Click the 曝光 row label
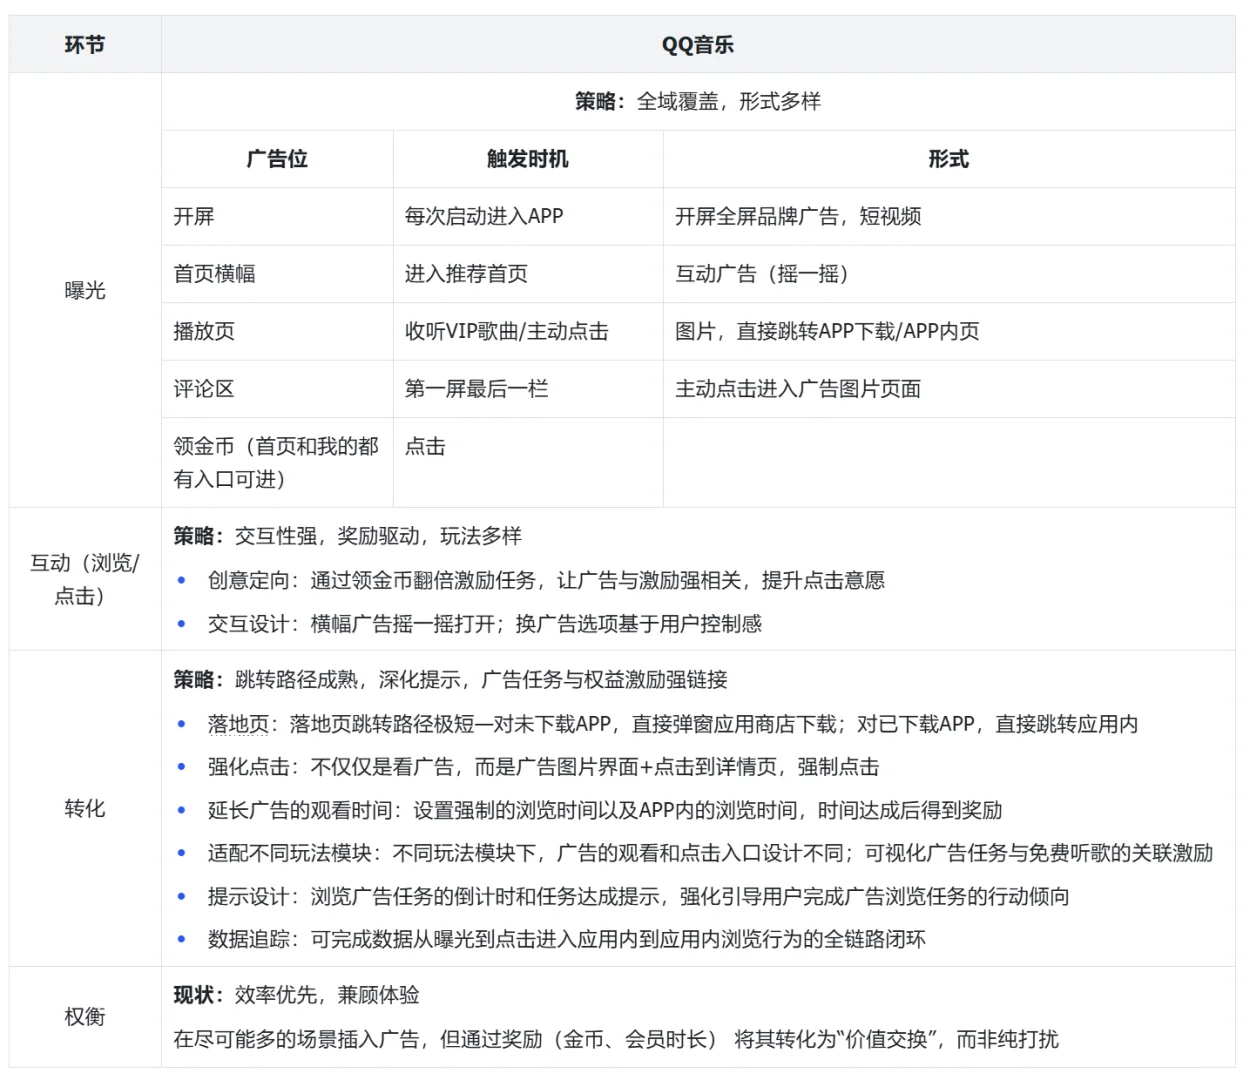Image resolution: width=1250 pixels, height=1080 pixels. (x=86, y=292)
